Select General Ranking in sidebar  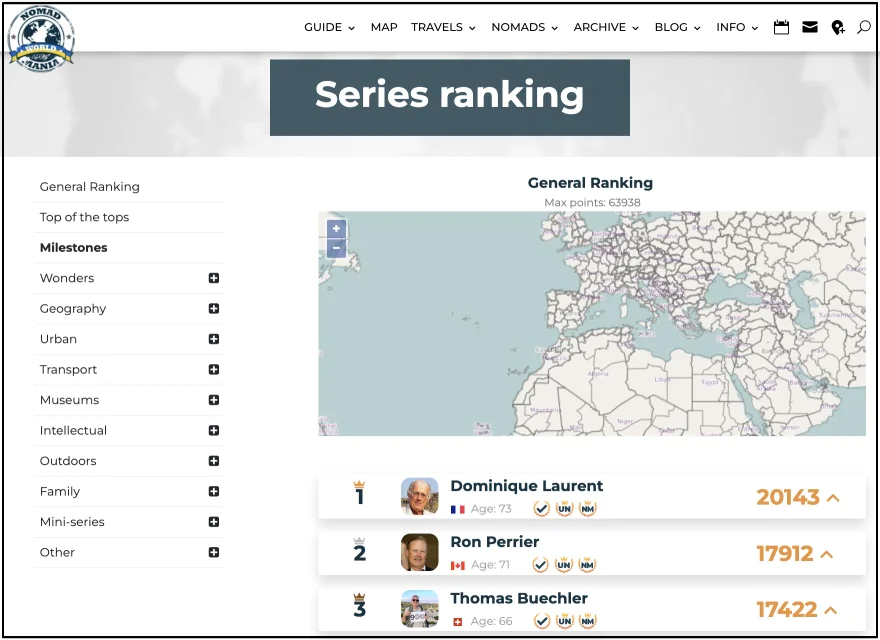[x=90, y=187]
